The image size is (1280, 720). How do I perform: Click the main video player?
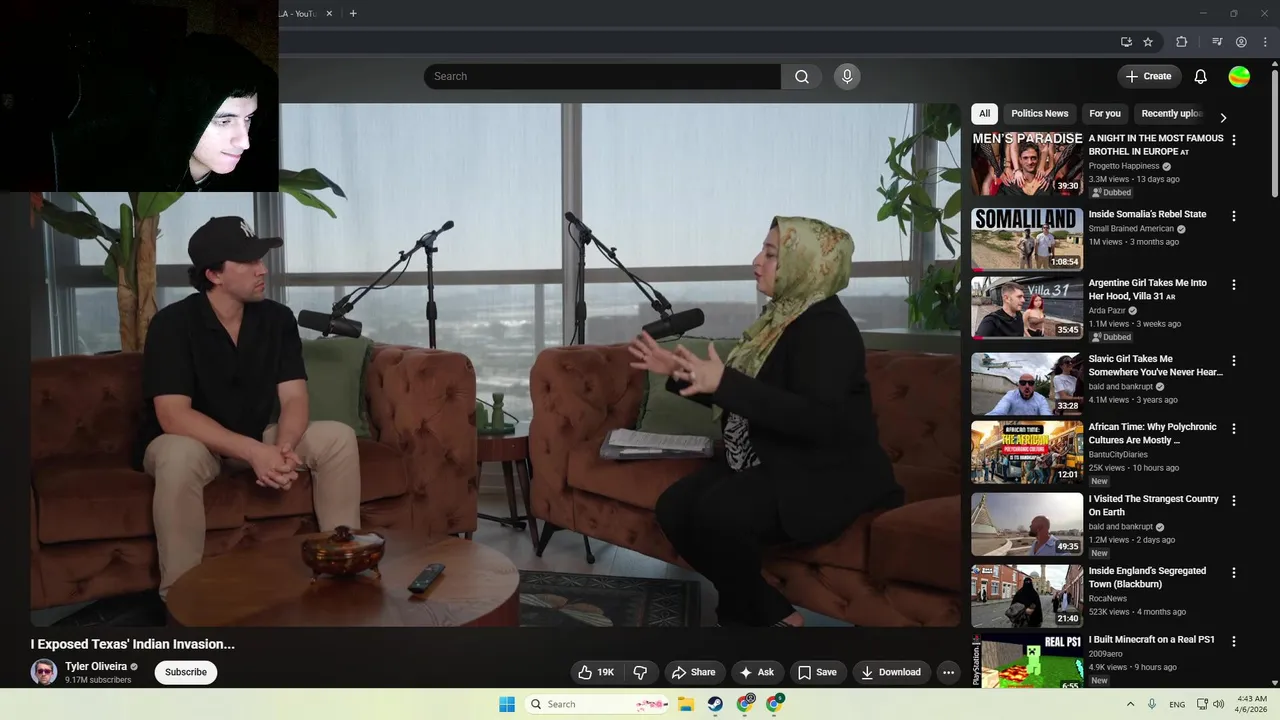point(495,365)
